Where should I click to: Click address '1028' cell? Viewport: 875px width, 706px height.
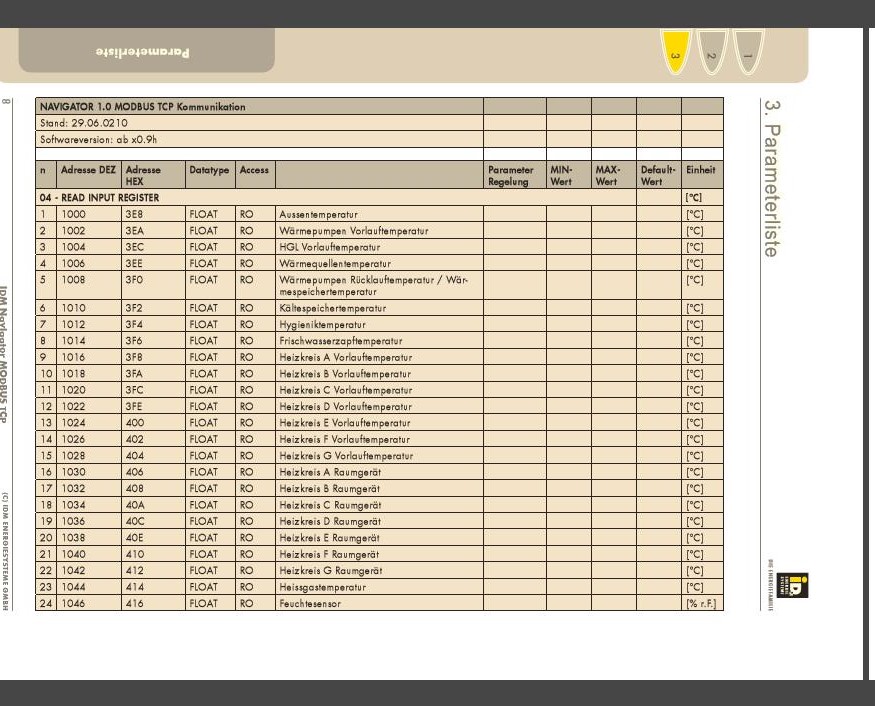click(x=88, y=455)
